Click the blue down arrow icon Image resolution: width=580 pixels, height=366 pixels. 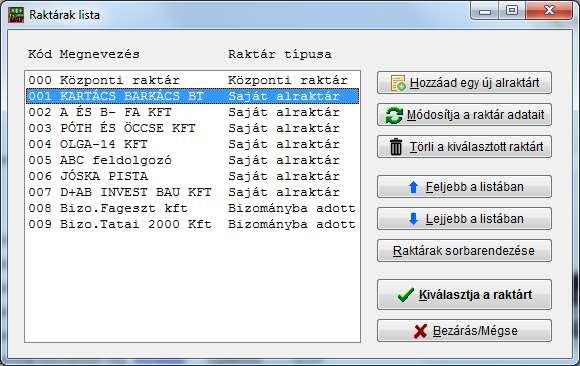tap(413, 219)
